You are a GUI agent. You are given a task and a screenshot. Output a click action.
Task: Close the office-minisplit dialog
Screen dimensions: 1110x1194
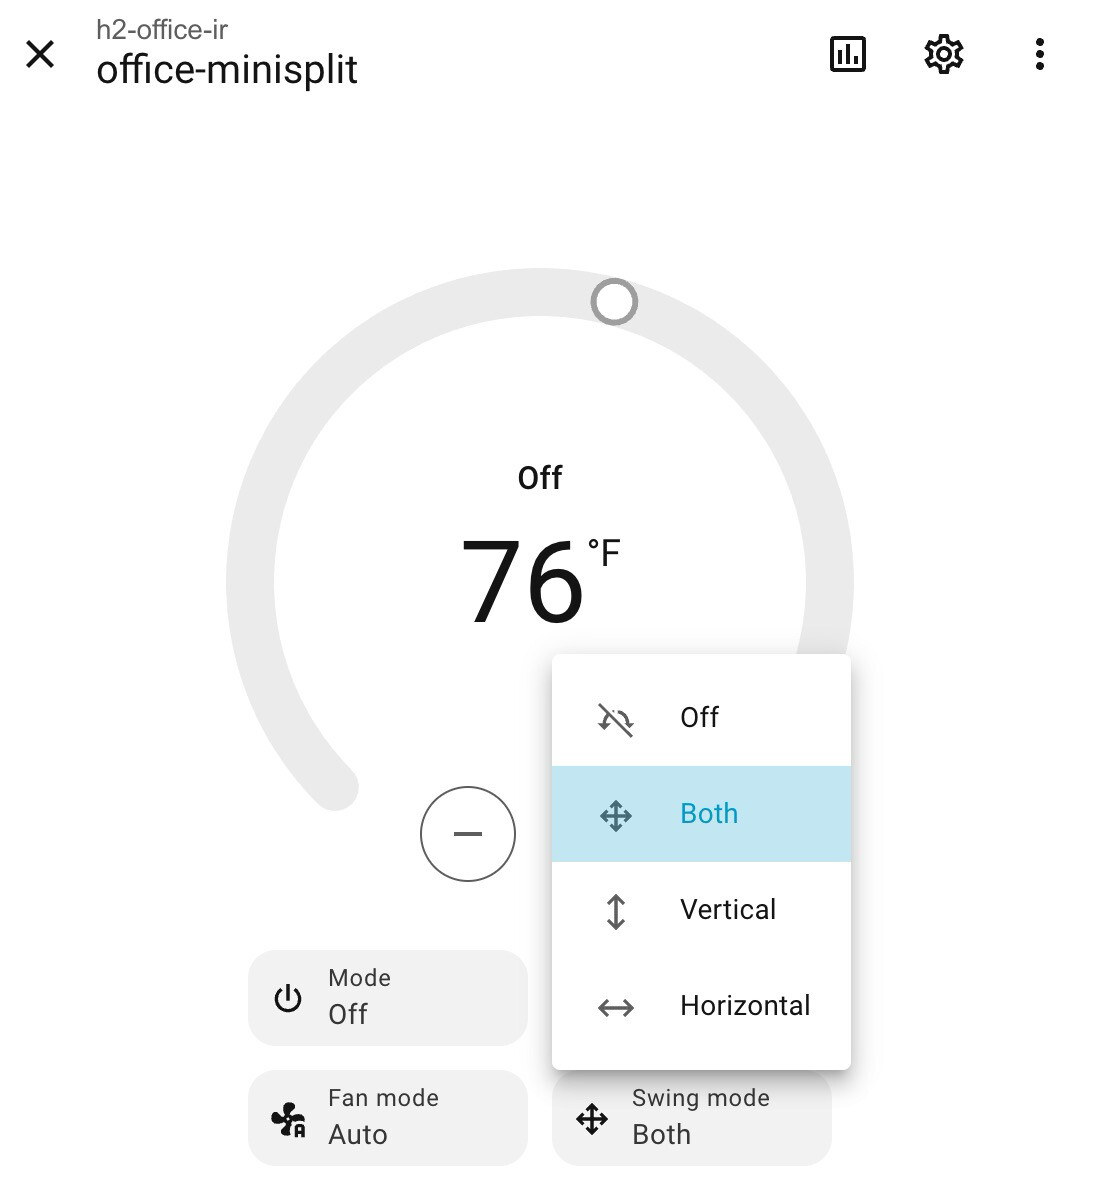click(40, 54)
